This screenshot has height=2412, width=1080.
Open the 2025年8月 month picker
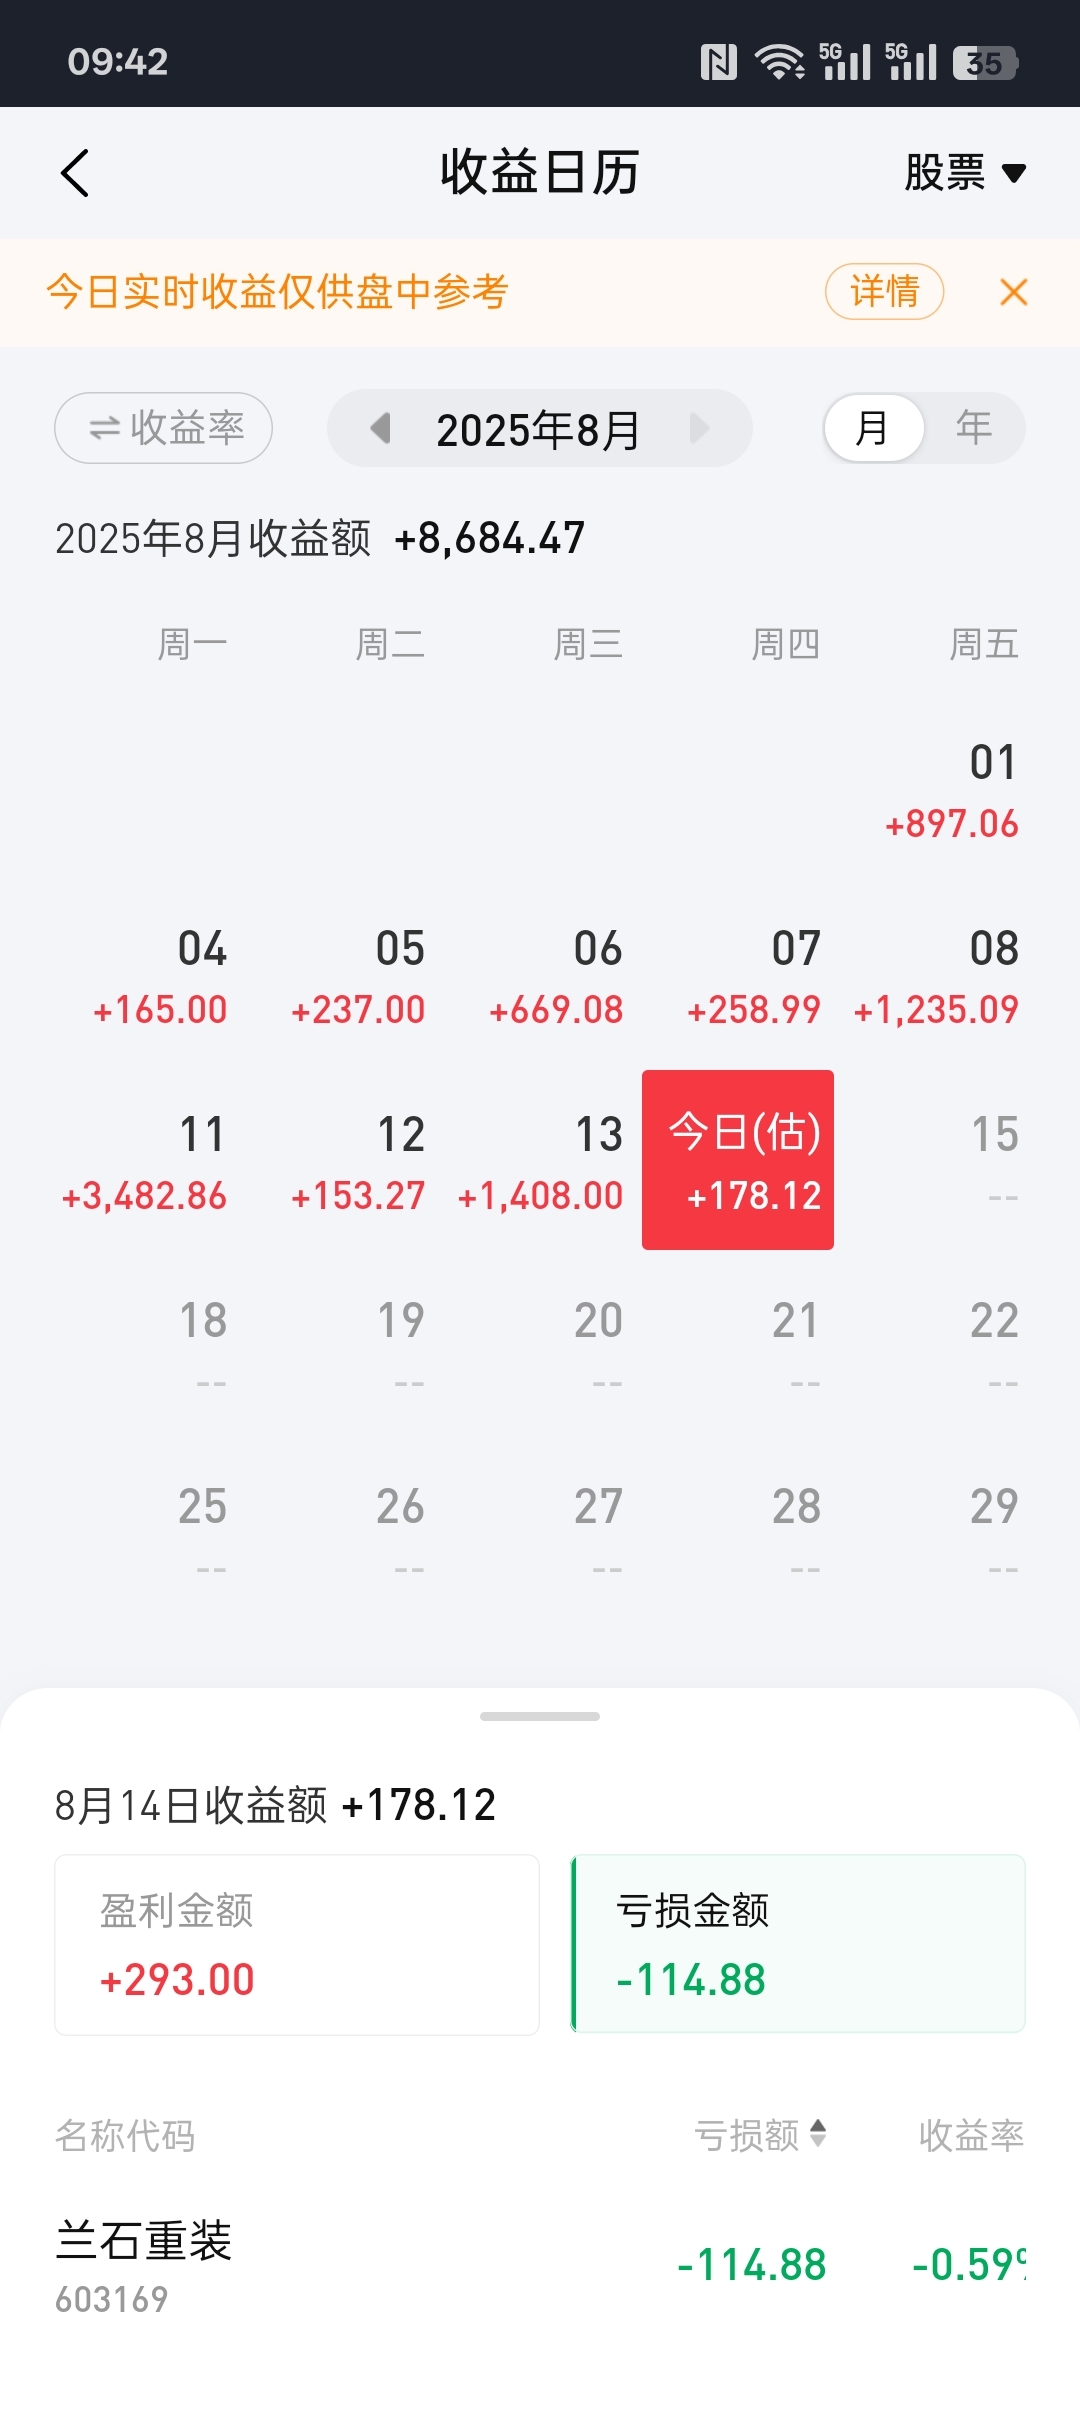(539, 429)
